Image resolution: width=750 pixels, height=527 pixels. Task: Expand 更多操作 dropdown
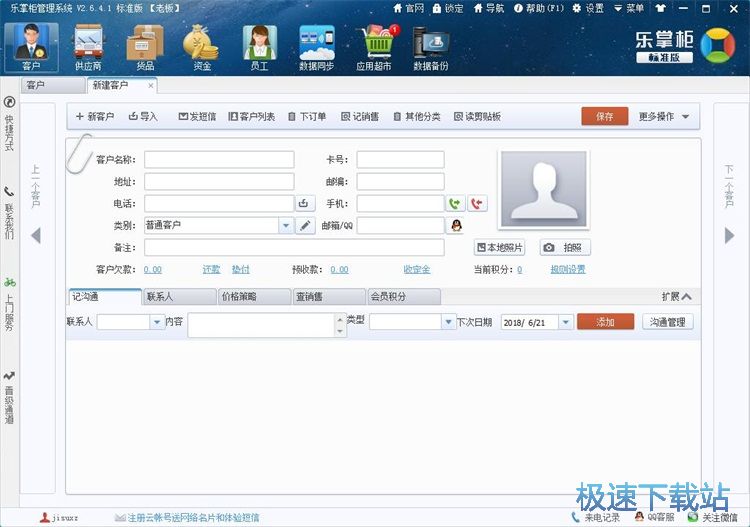pyautogui.click(x=664, y=116)
